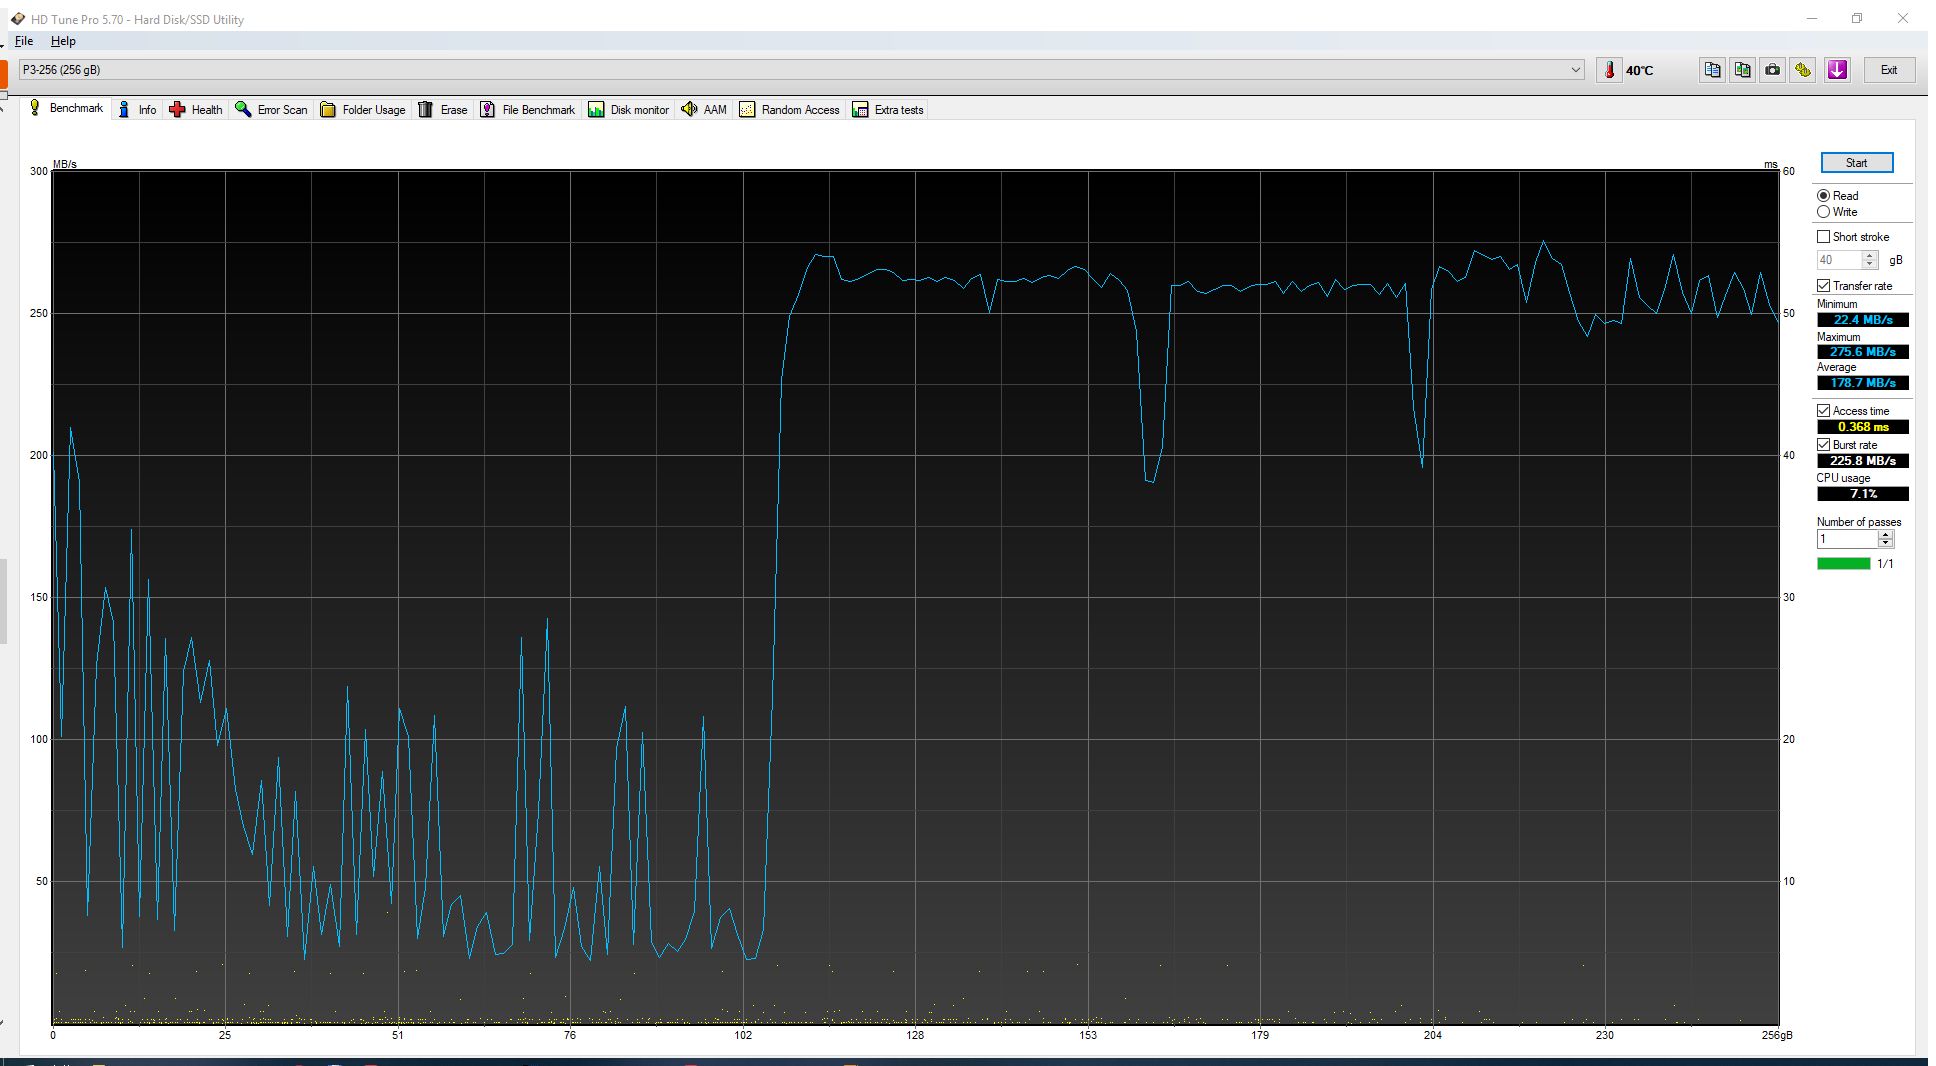Click the CPU usage value 7.1%
Screen dimensions: 1936x1066
(x=1863, y=494)
